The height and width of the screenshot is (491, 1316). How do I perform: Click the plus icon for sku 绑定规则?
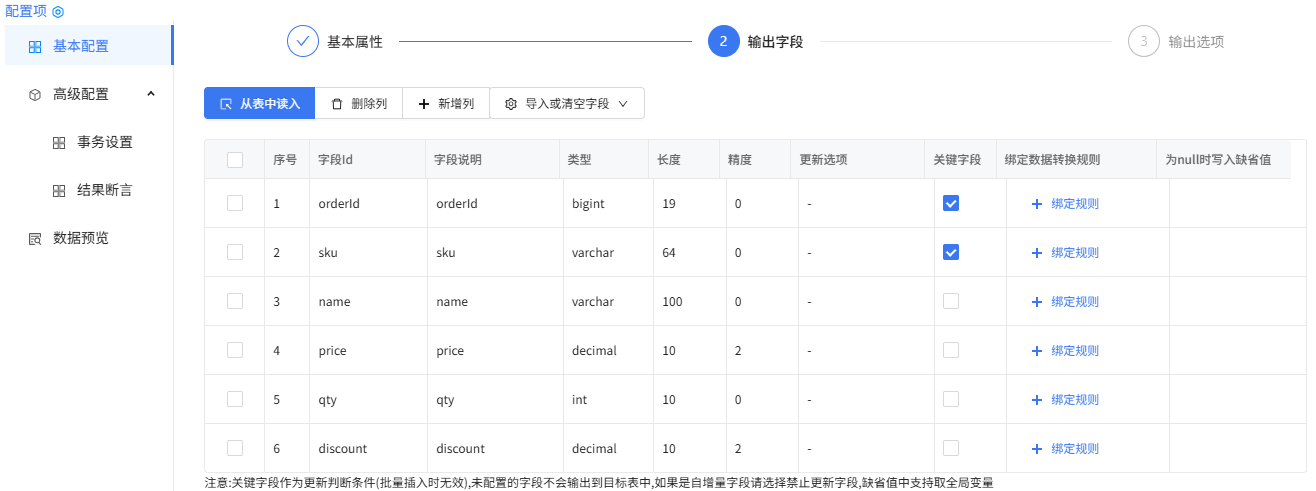1037,253
